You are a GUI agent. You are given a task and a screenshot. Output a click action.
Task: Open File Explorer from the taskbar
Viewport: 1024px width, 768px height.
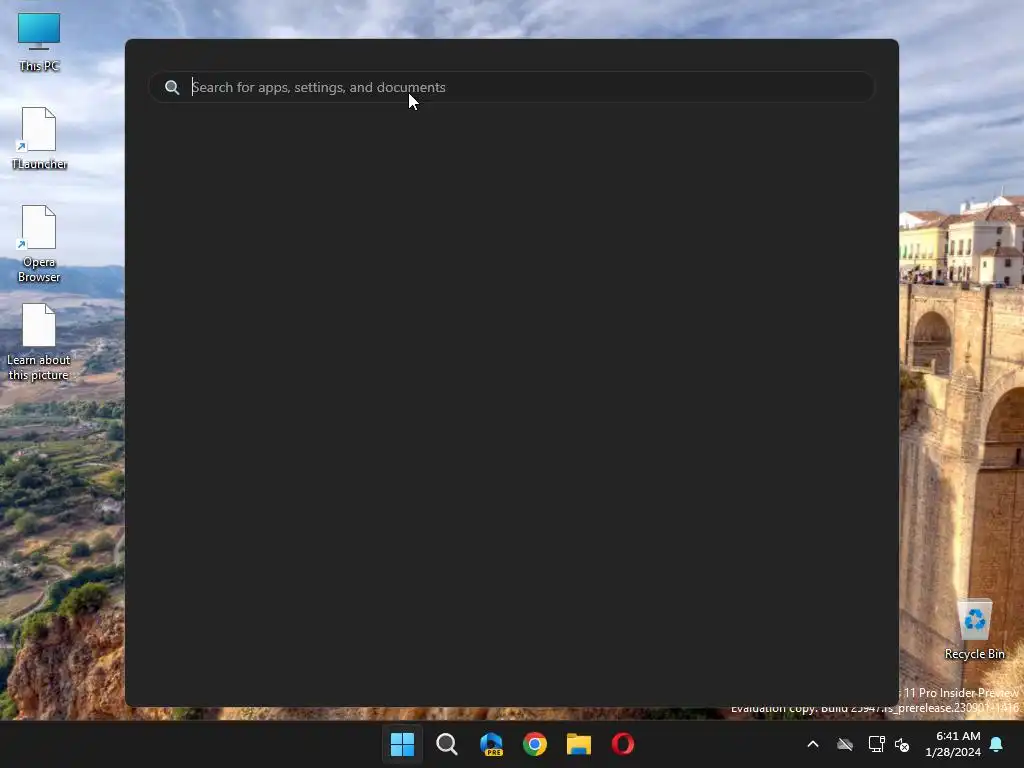click(579, 744)
